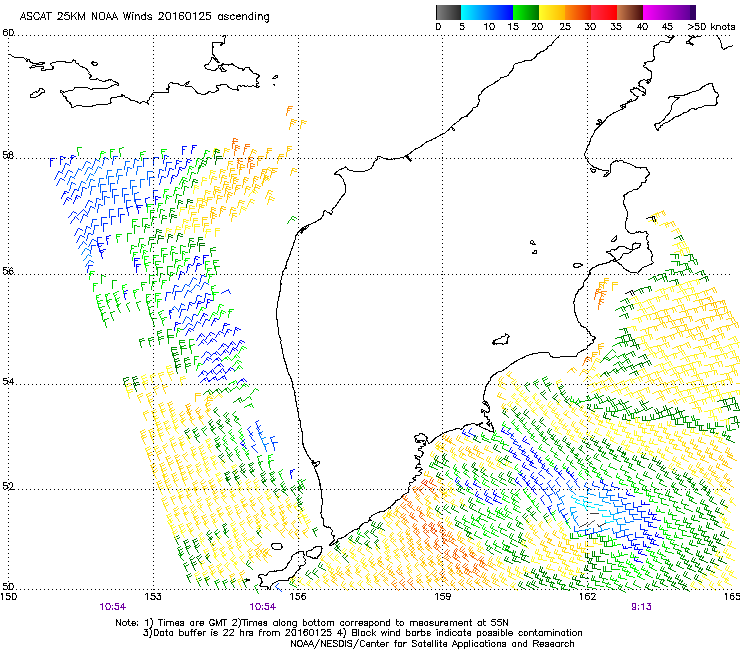Click the latitude label '56'

click(8, 271)
